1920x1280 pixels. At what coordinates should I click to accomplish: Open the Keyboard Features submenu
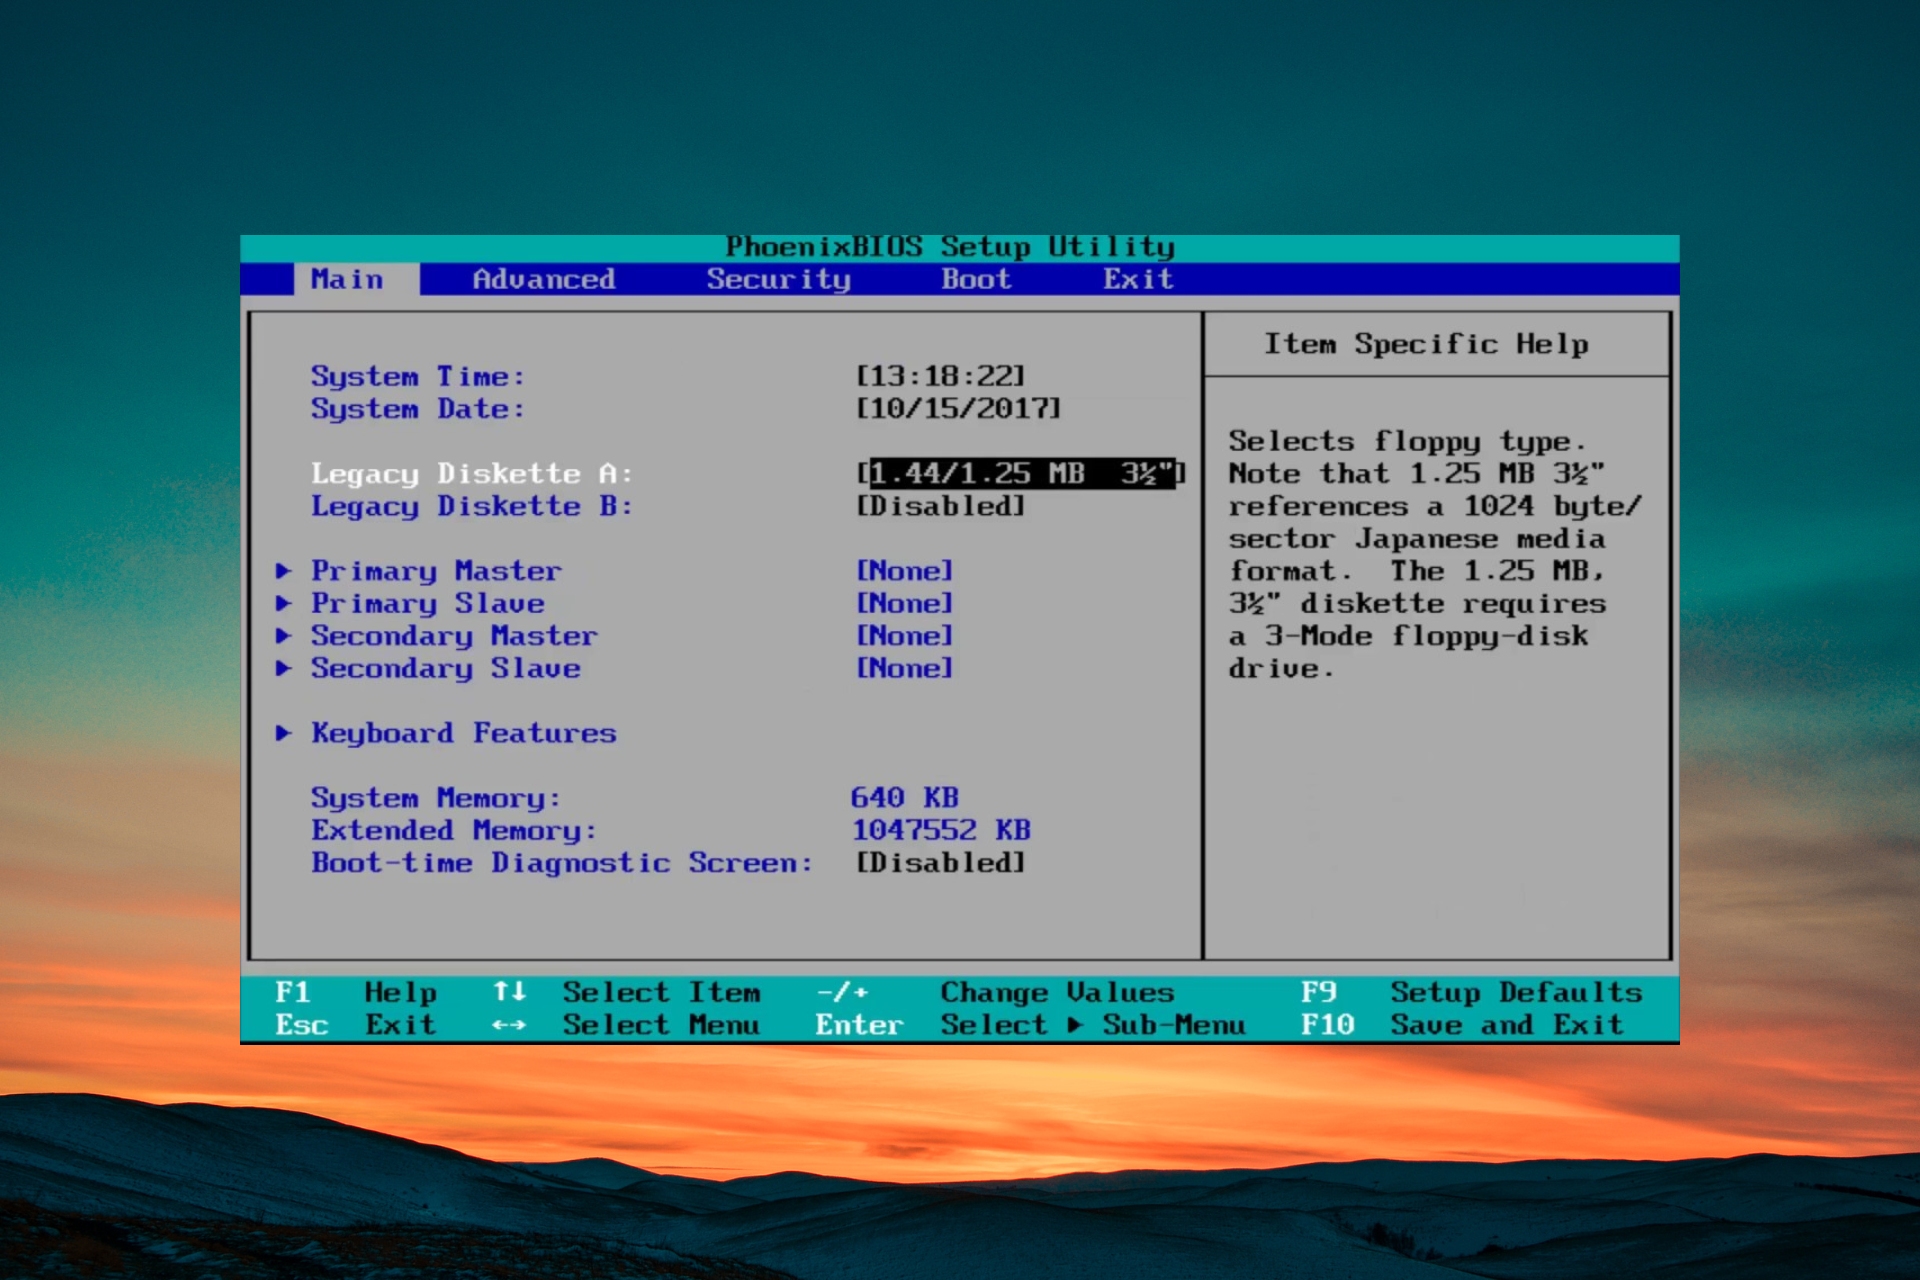pos(463,733)
